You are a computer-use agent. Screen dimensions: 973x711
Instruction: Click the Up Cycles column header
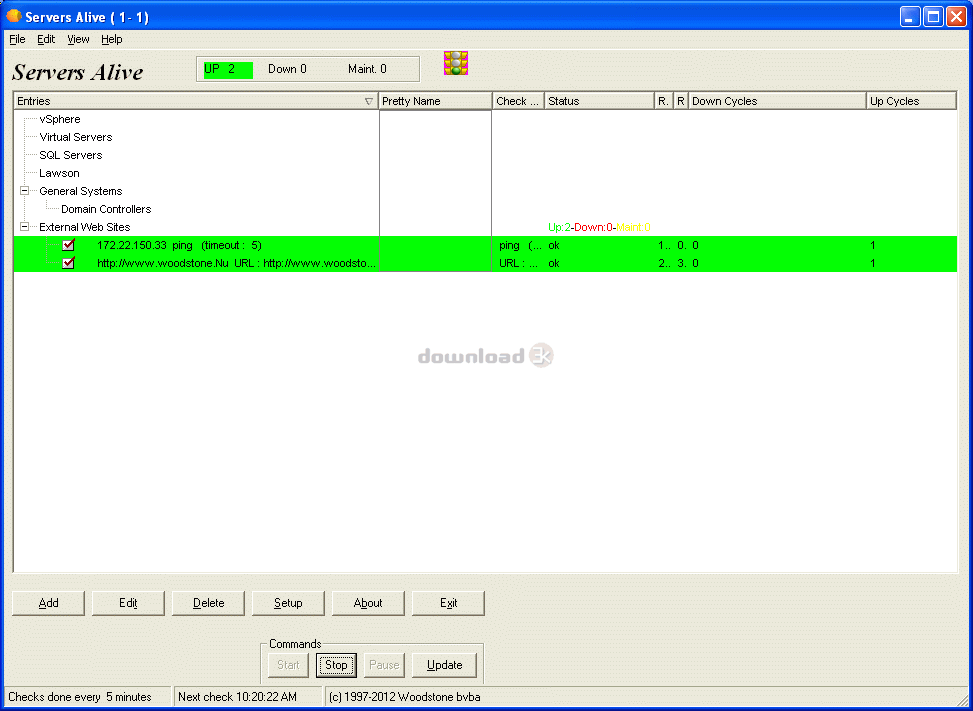tap(912, 101)
